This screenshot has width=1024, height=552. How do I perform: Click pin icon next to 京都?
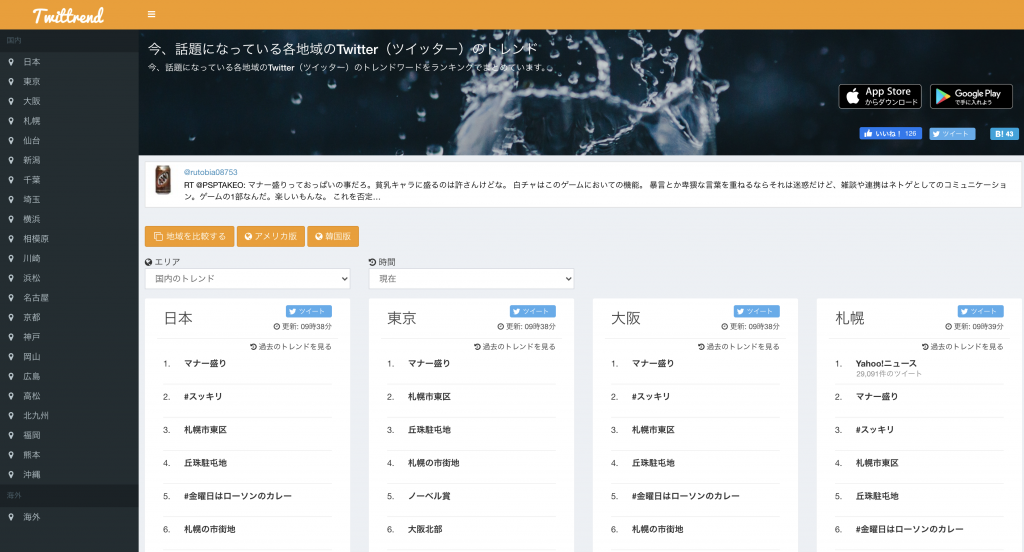click(x=11, y=317)
